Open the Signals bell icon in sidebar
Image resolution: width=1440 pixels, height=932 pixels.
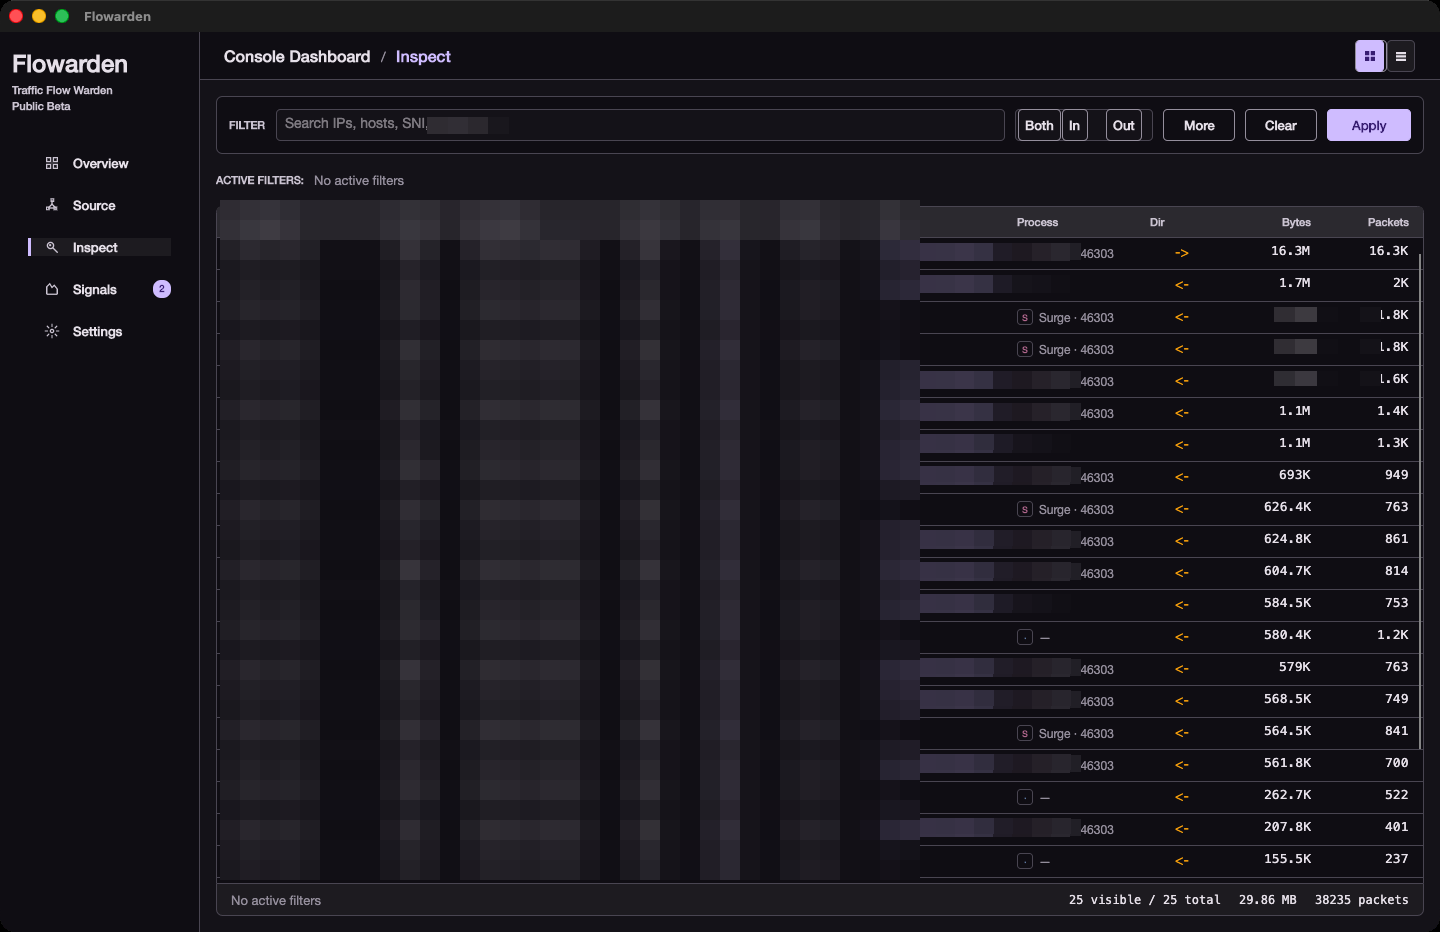point(52,289)
